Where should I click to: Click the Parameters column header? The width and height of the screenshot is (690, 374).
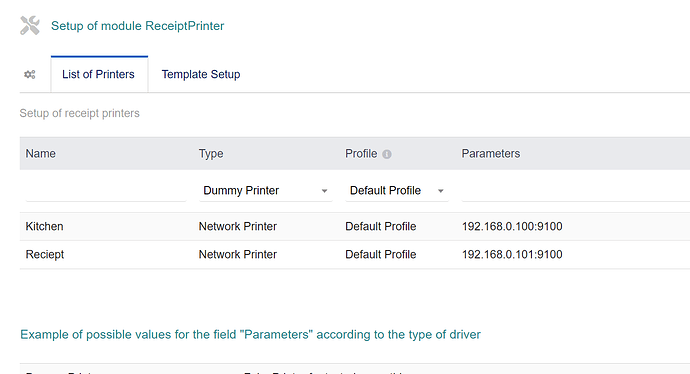[x=491, y=154]
